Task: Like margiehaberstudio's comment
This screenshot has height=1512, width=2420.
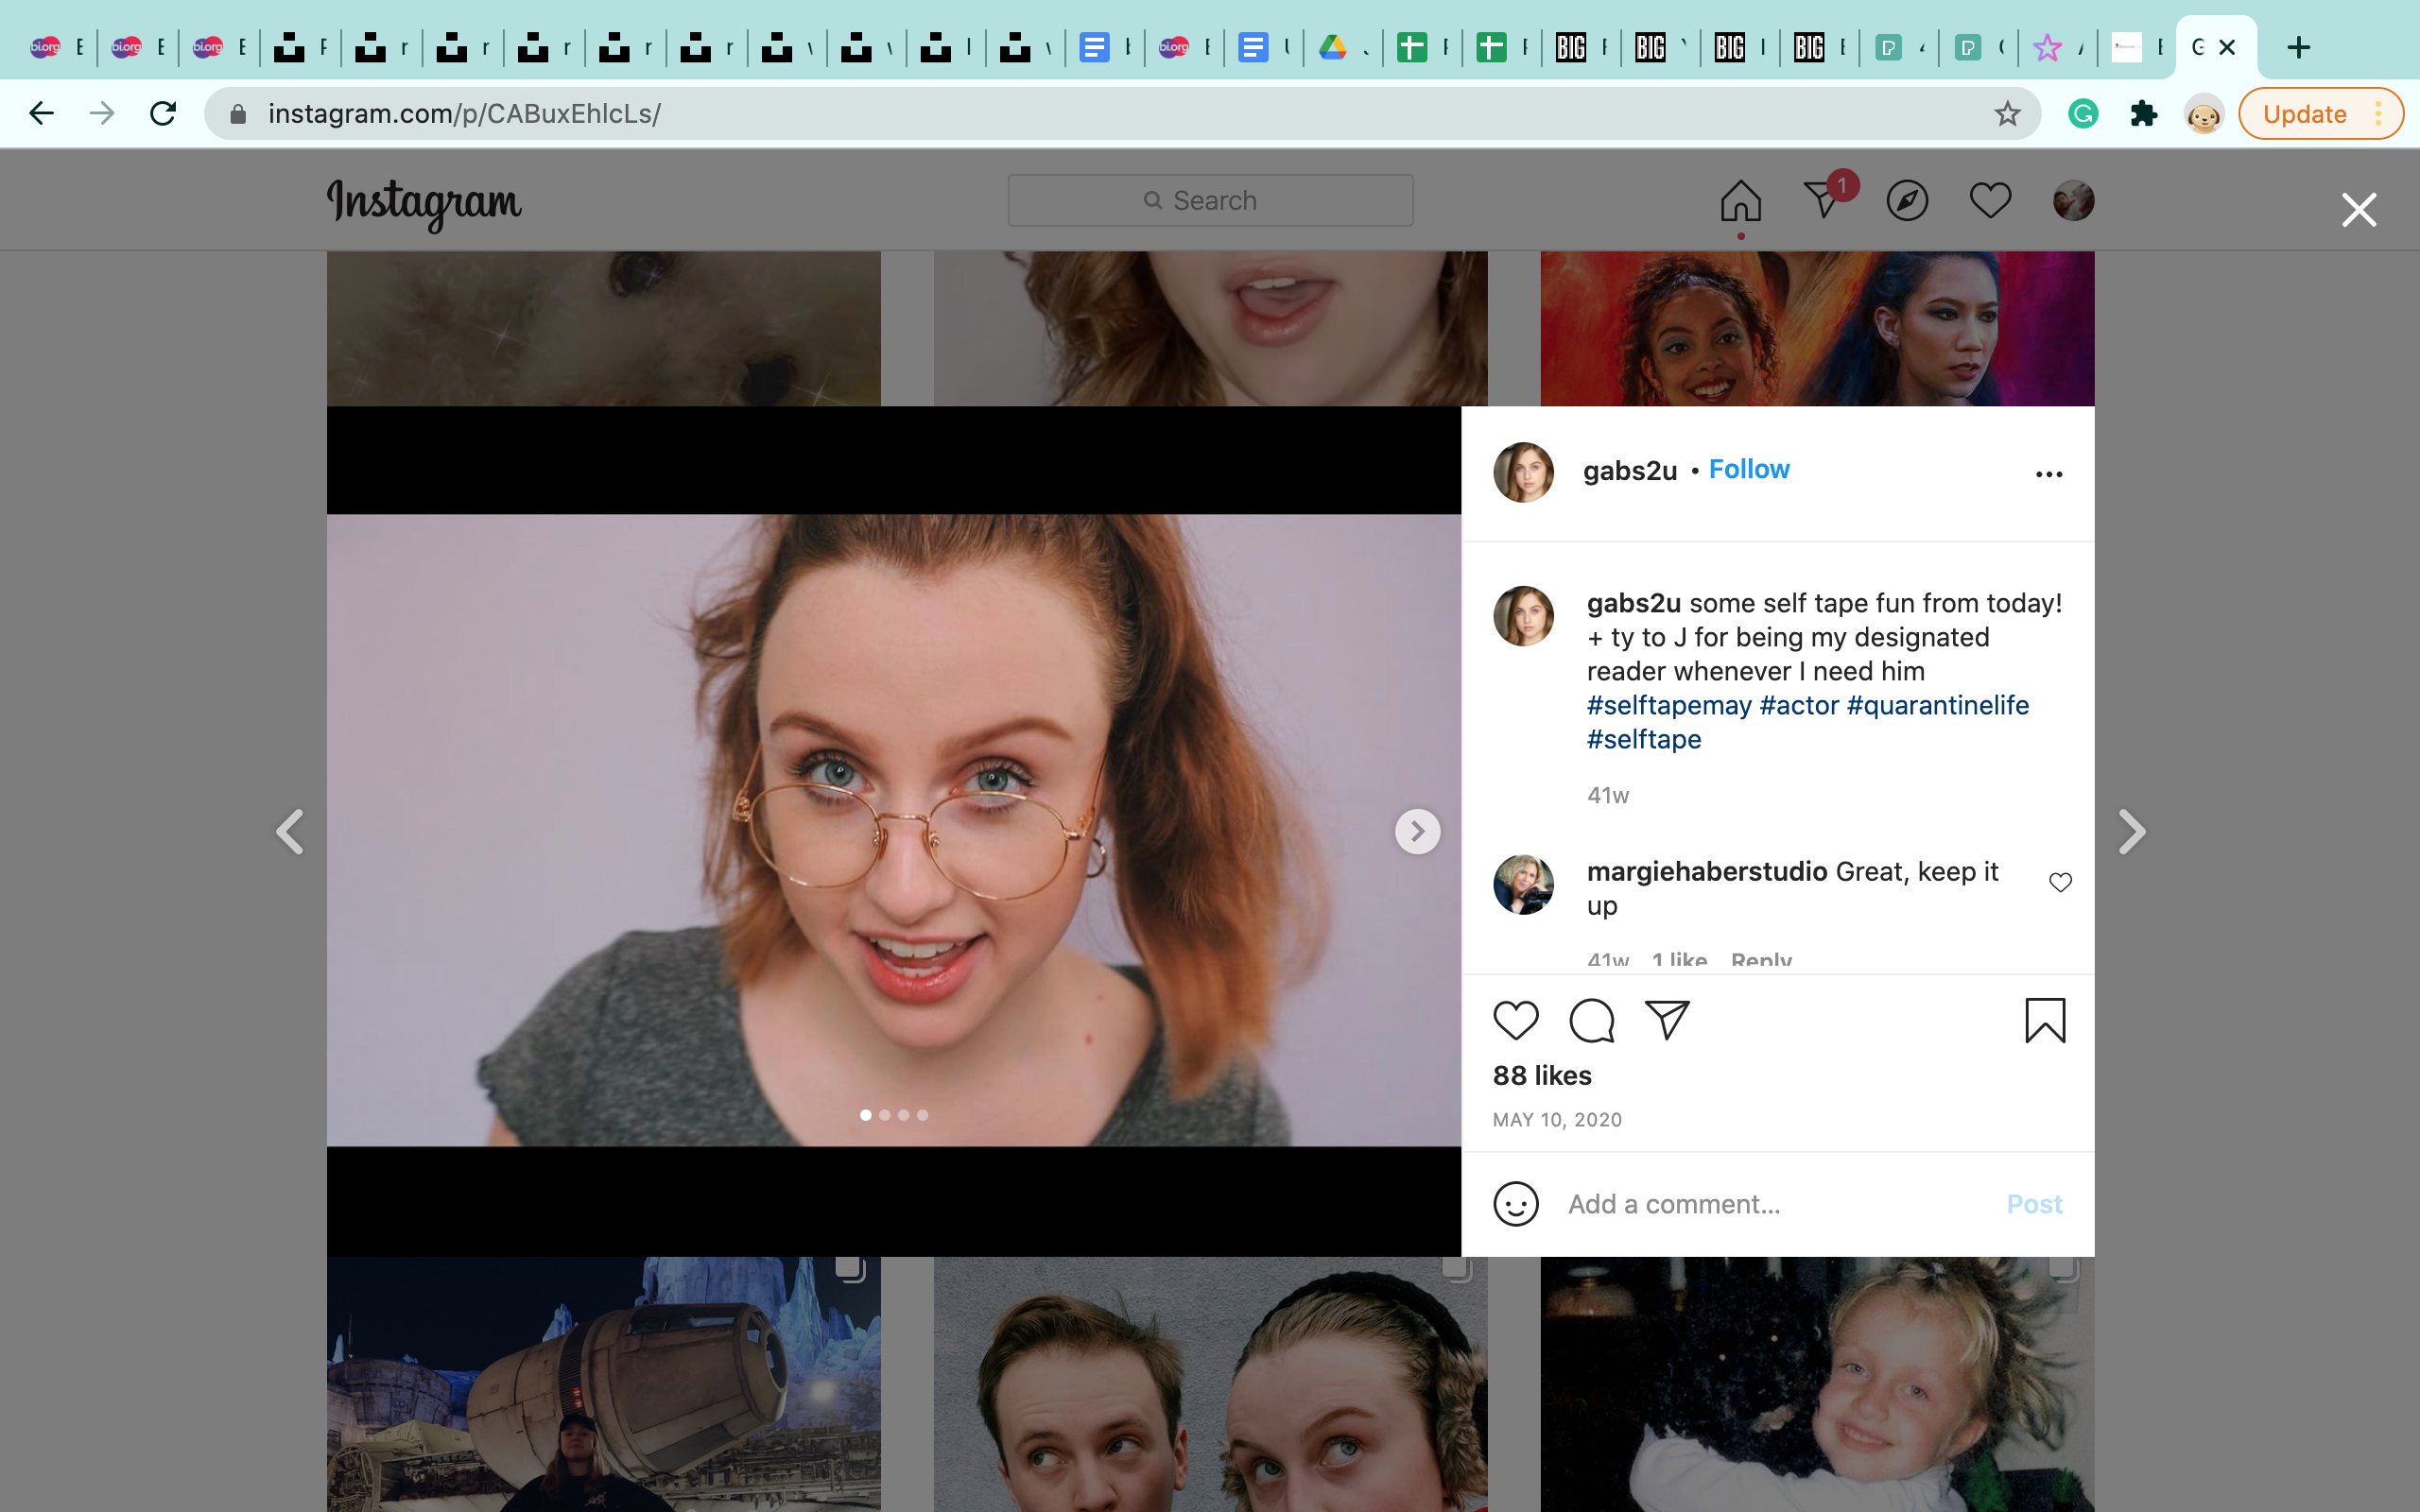Action: click(x=2060, y=882)
